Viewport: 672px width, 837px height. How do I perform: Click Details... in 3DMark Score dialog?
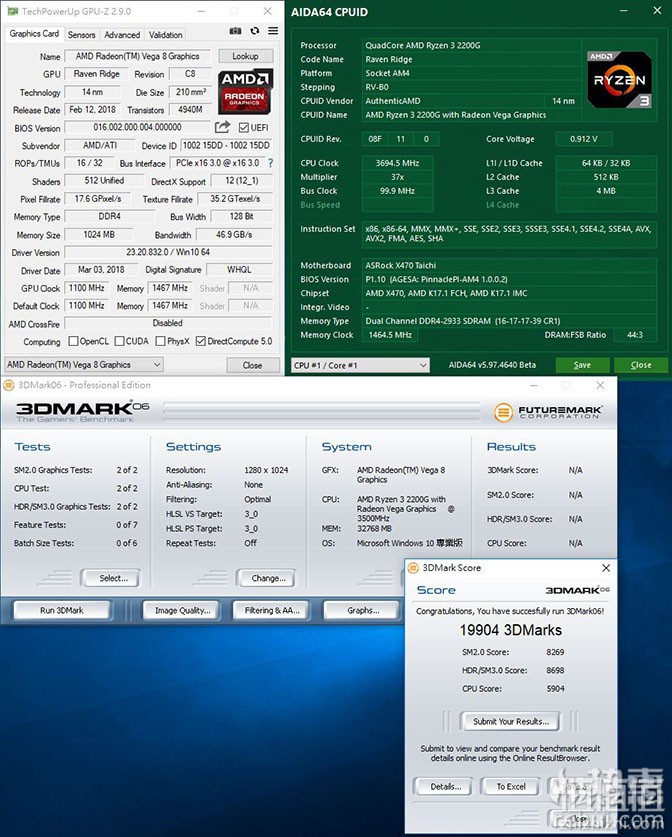click(x=445, y=786)
